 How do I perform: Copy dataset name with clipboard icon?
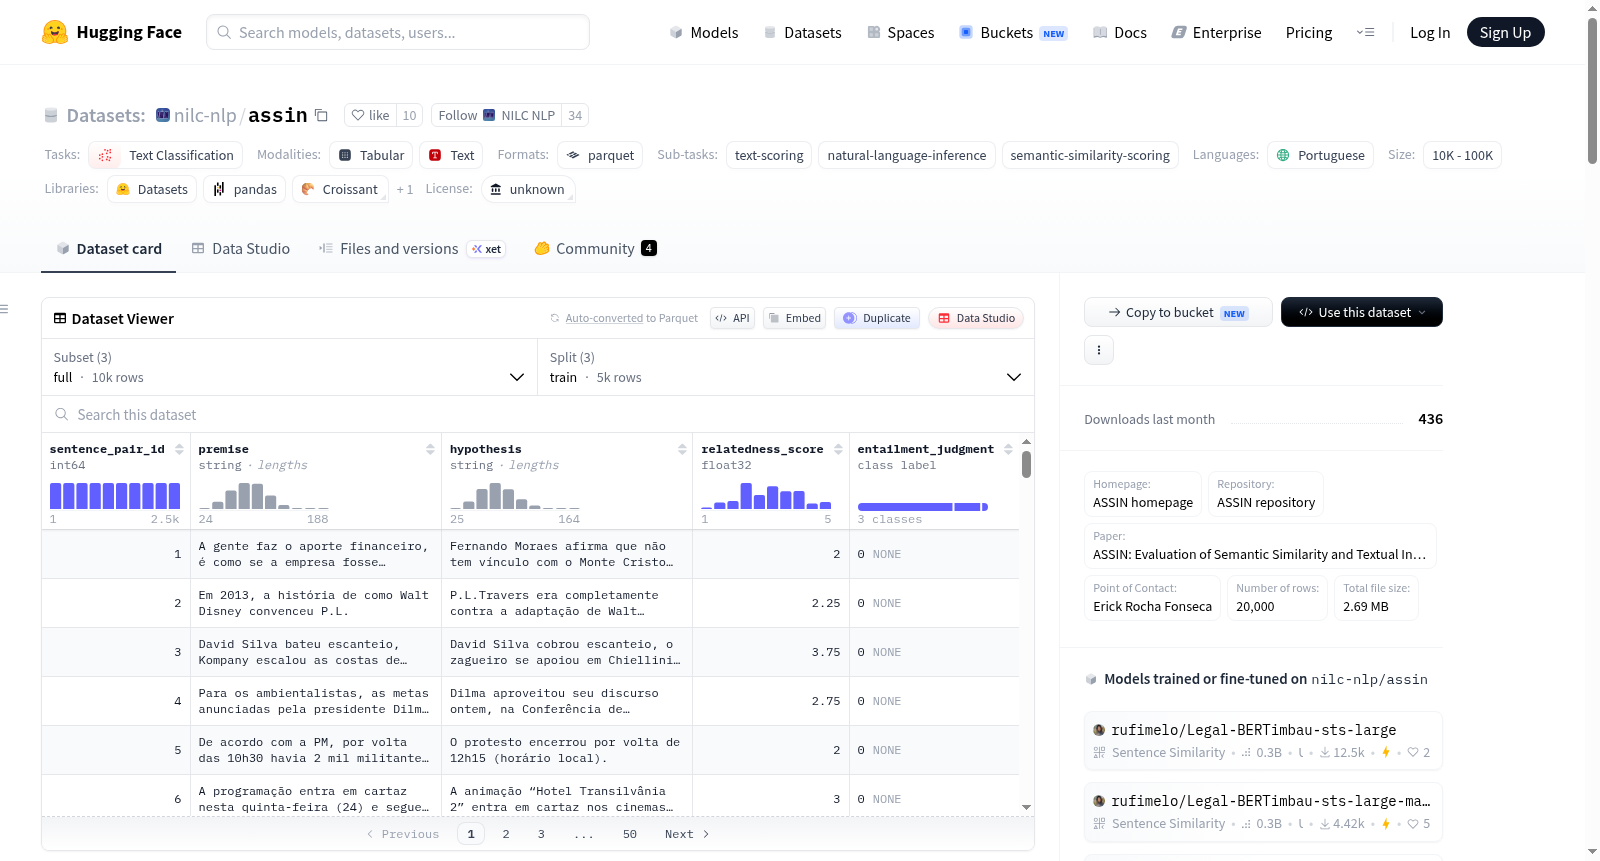click(321, 115)
